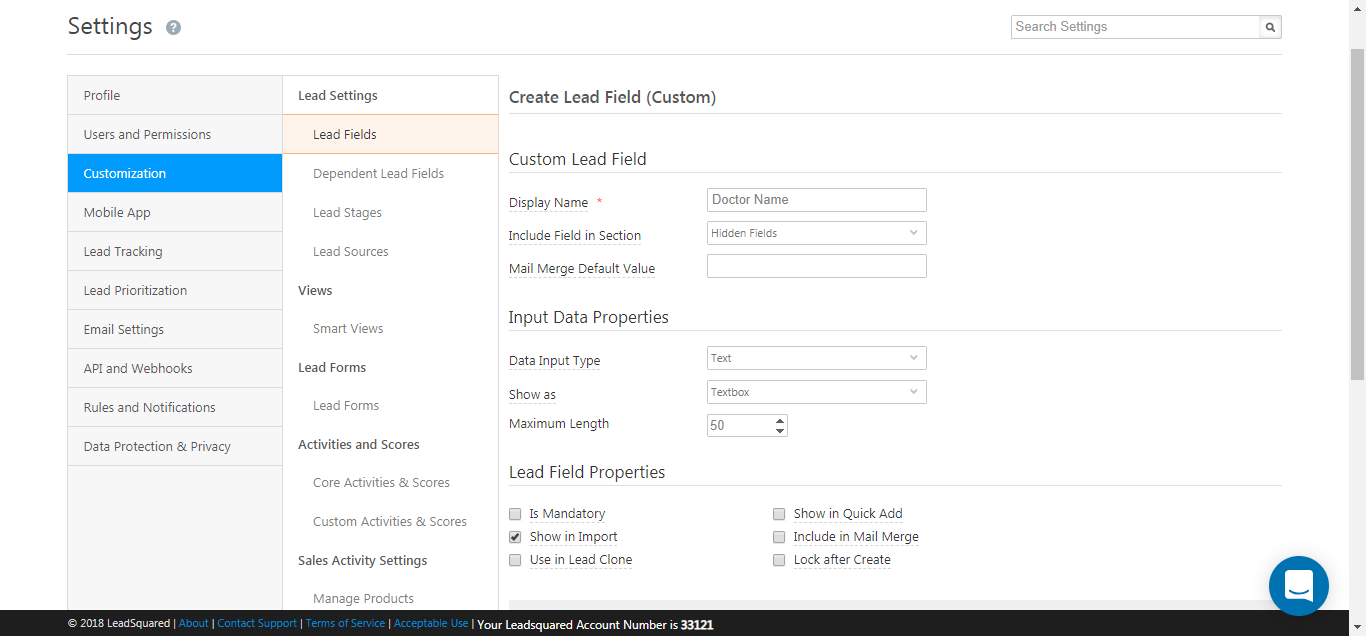This screenshot has height=636, width=1366.
Task: Click the search magnifier icon
Action: click(1270, 28)
